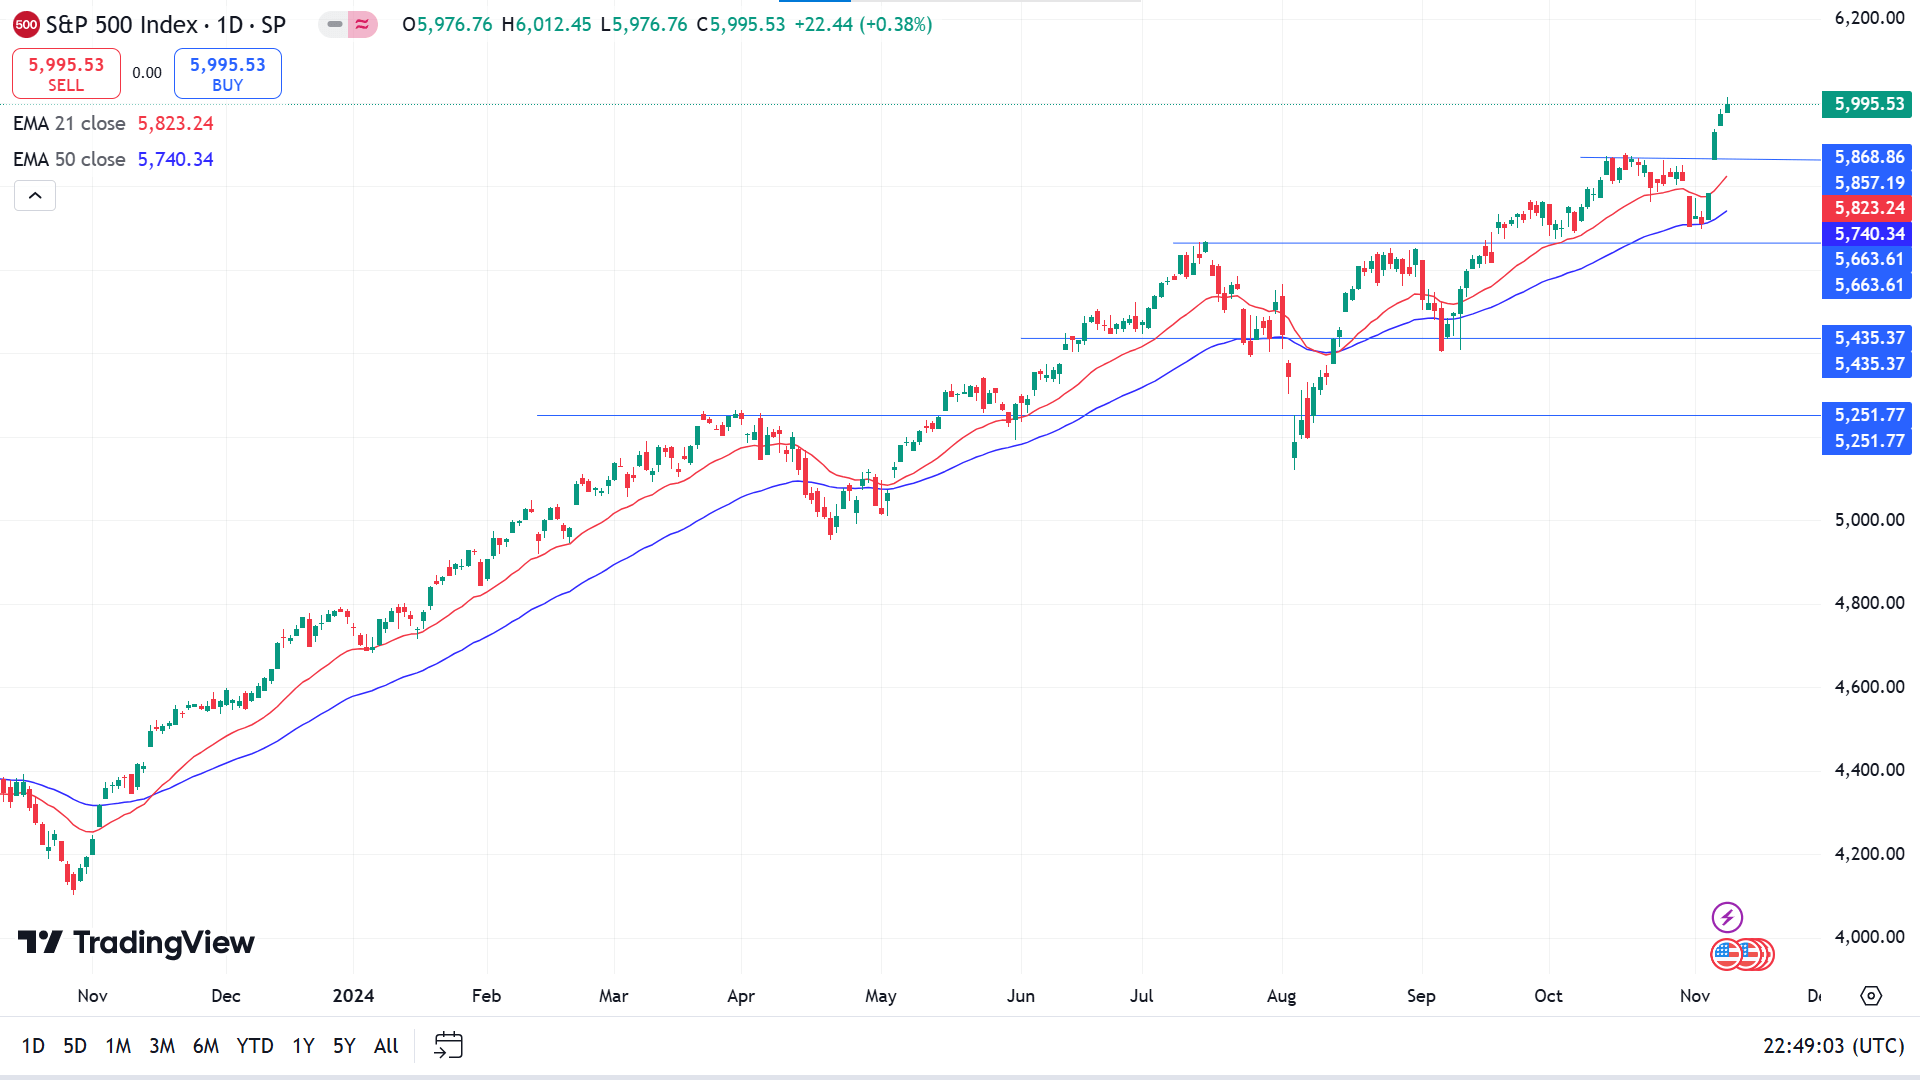Click the 6,200.00 price axis label
The width and height of the screenshot is (1920, 1080).
coord(1869,18)
